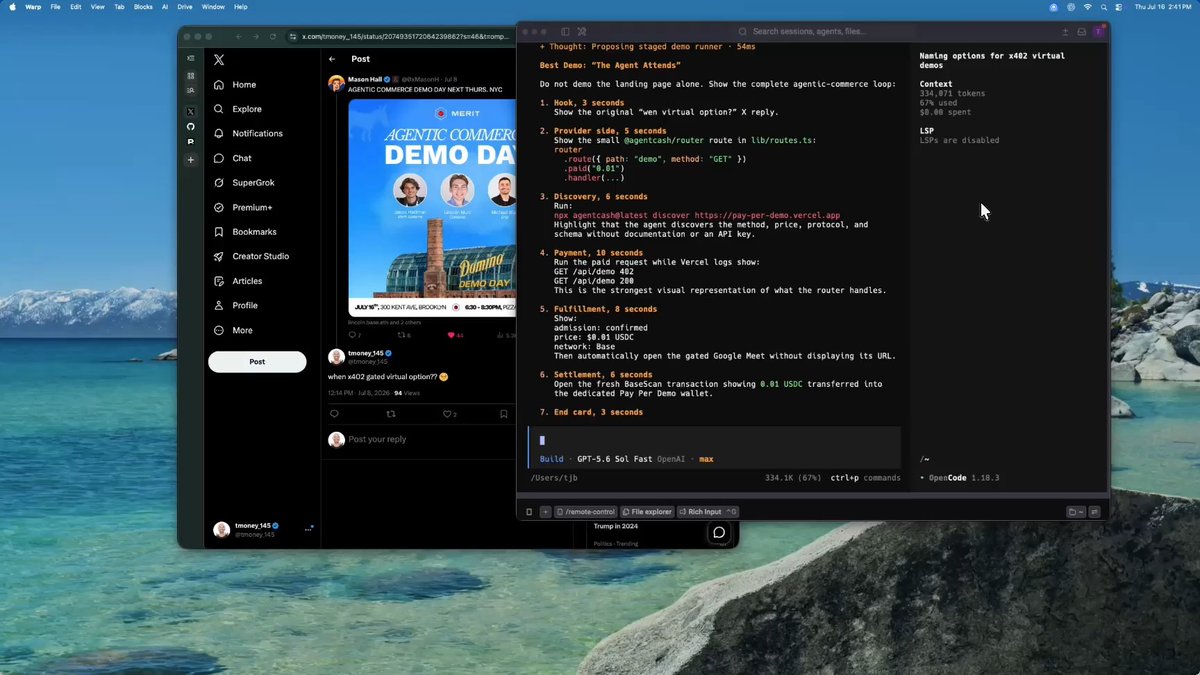Viewport: 1200px width, 675px height.
Task: Click Spotlight search icon in menu bar
Action: [x=1103, y=6]
